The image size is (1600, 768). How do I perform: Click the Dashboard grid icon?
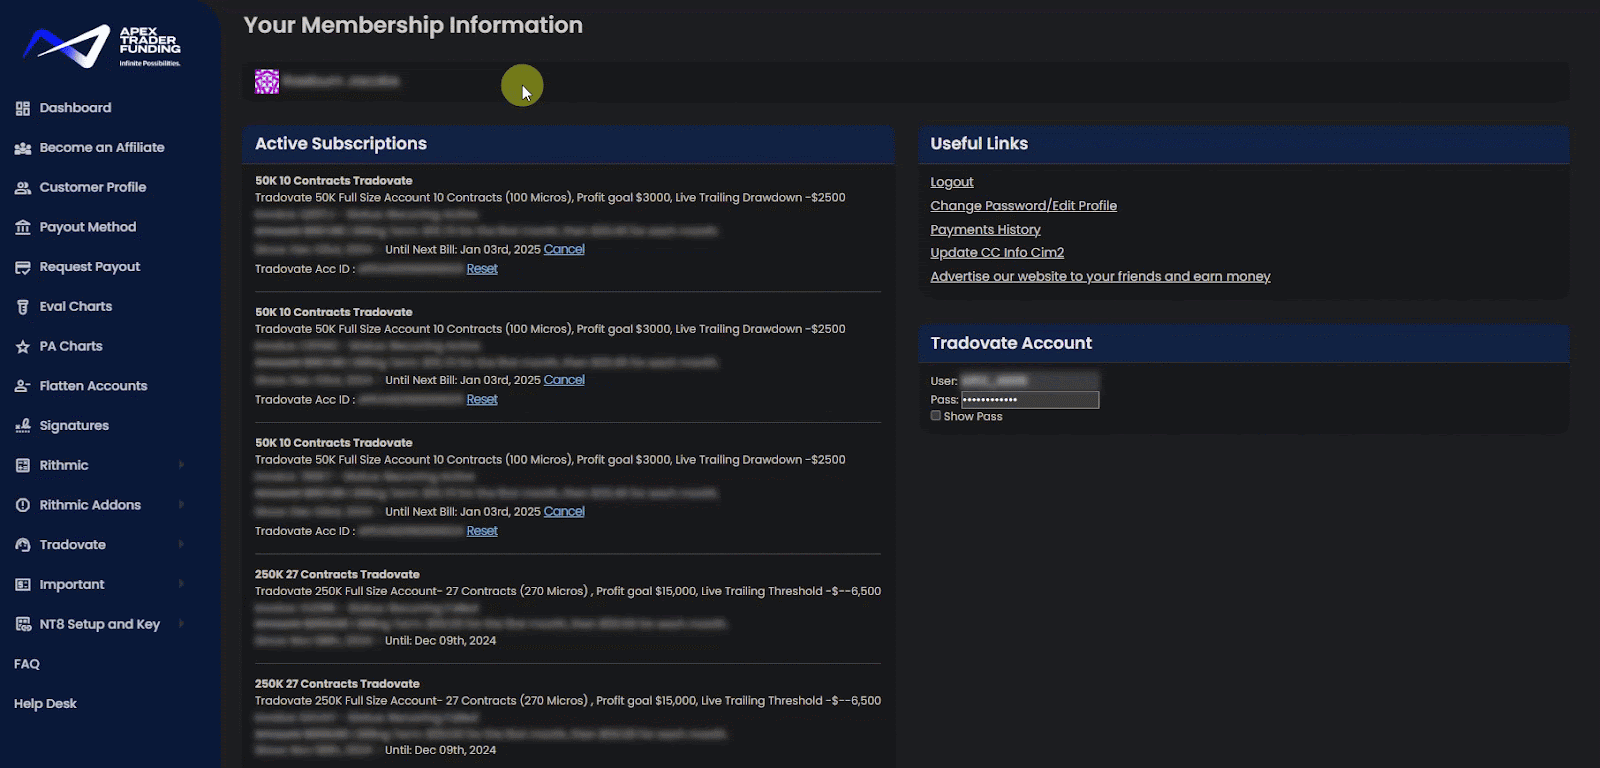tap(23, 108)
